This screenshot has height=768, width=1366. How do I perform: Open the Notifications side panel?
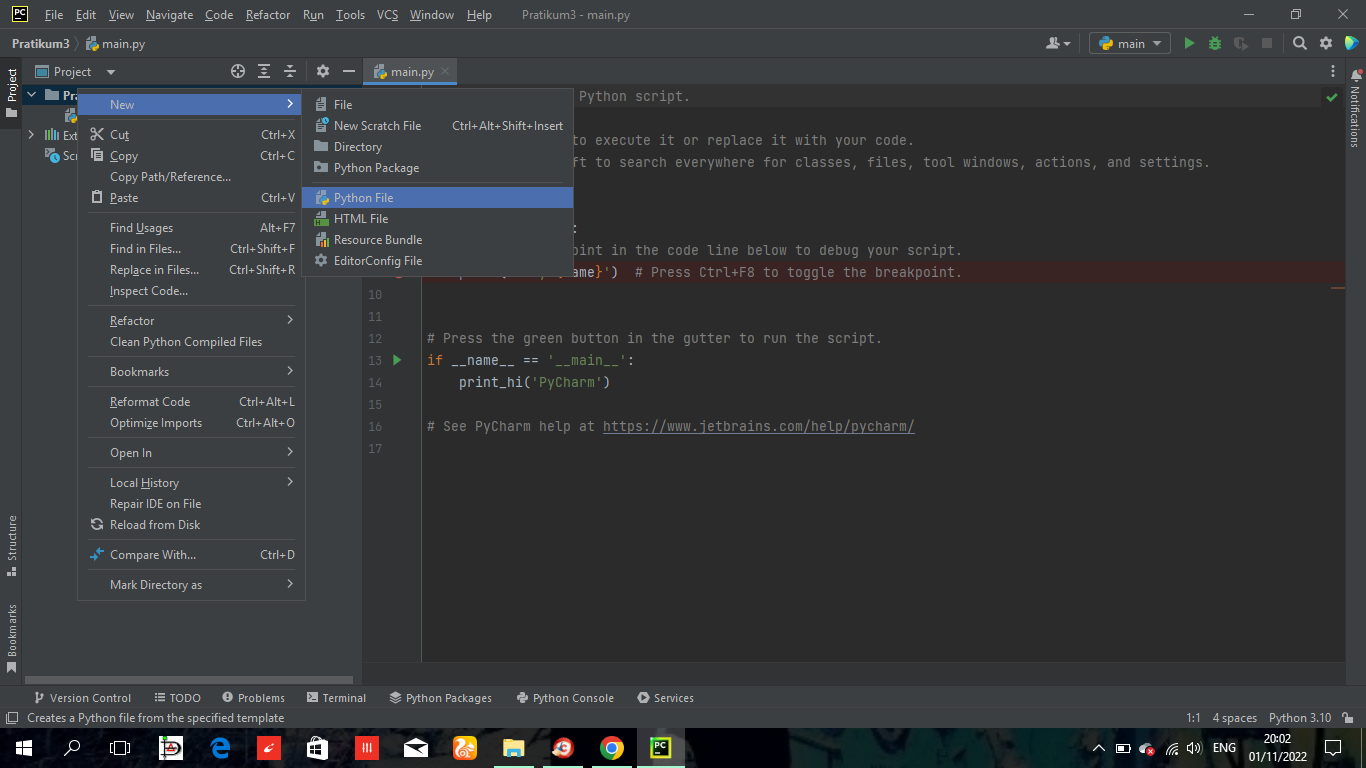click(x=1355, y=108)
